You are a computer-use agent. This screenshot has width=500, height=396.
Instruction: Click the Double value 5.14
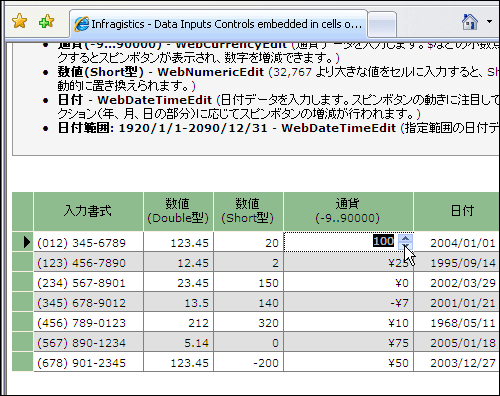click(178, 342)
